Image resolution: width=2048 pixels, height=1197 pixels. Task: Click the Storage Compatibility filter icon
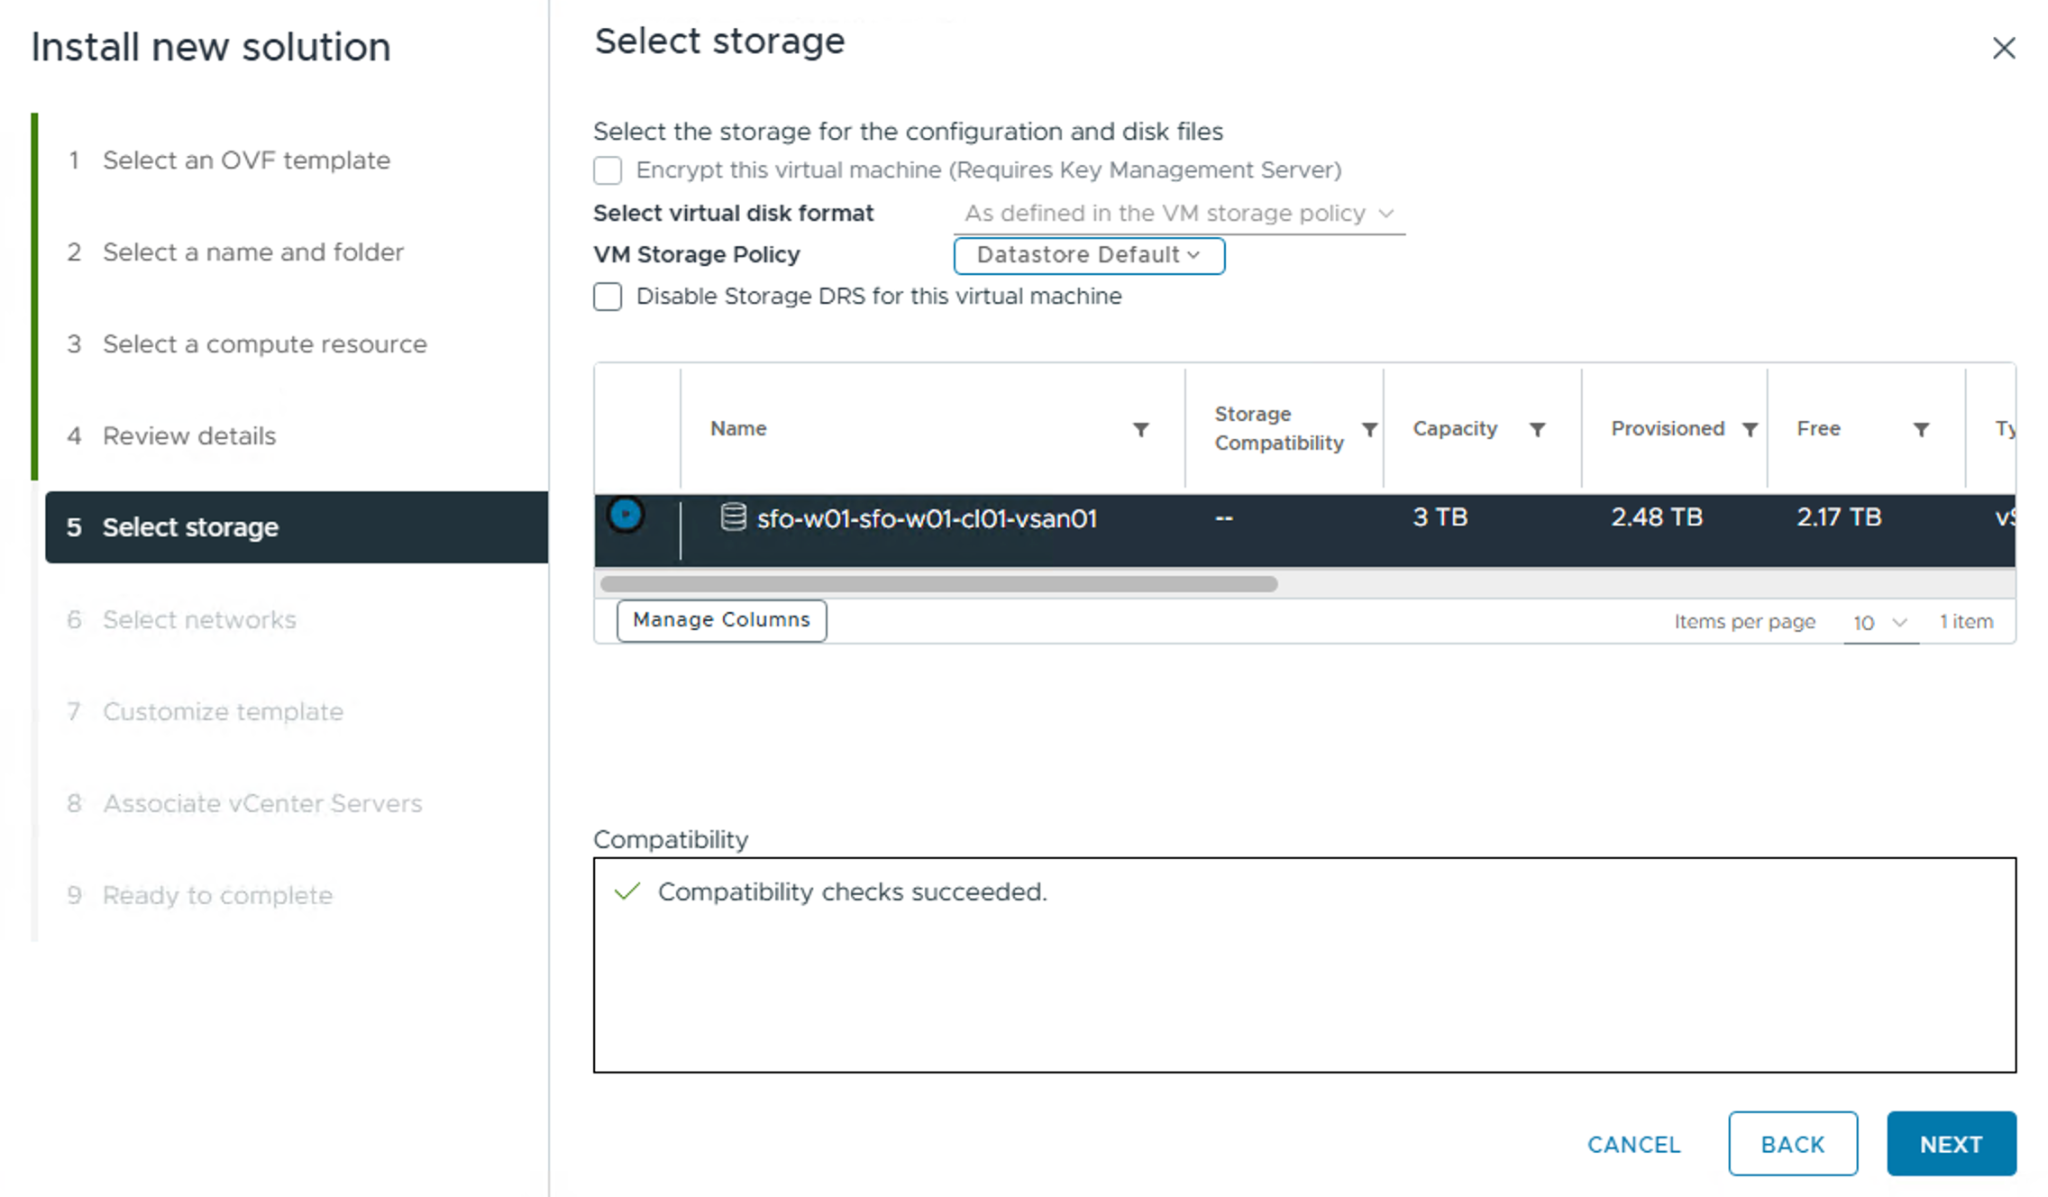(x=1369, y=429)
